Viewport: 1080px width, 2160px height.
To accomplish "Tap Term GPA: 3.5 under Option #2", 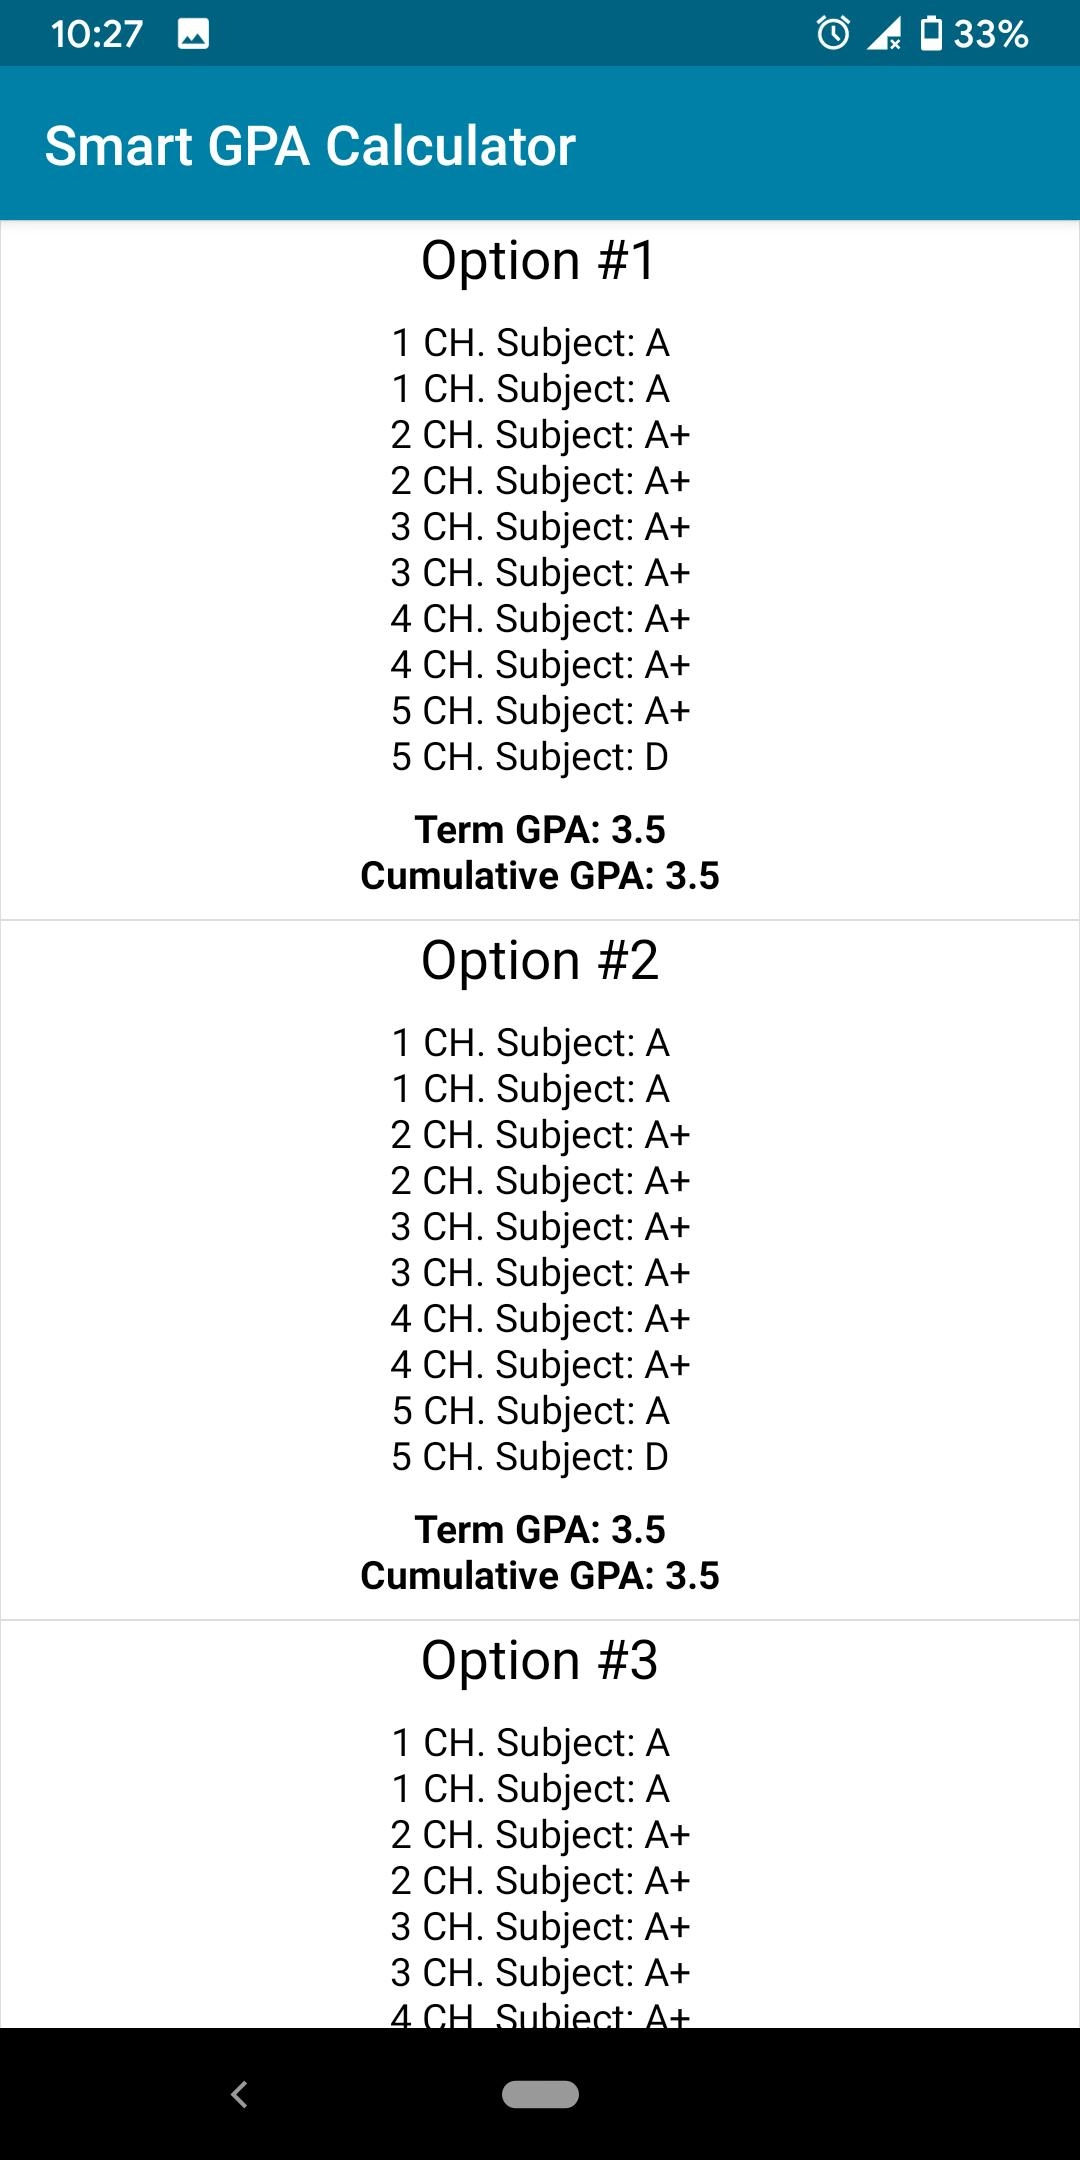I will point(540,1530).
